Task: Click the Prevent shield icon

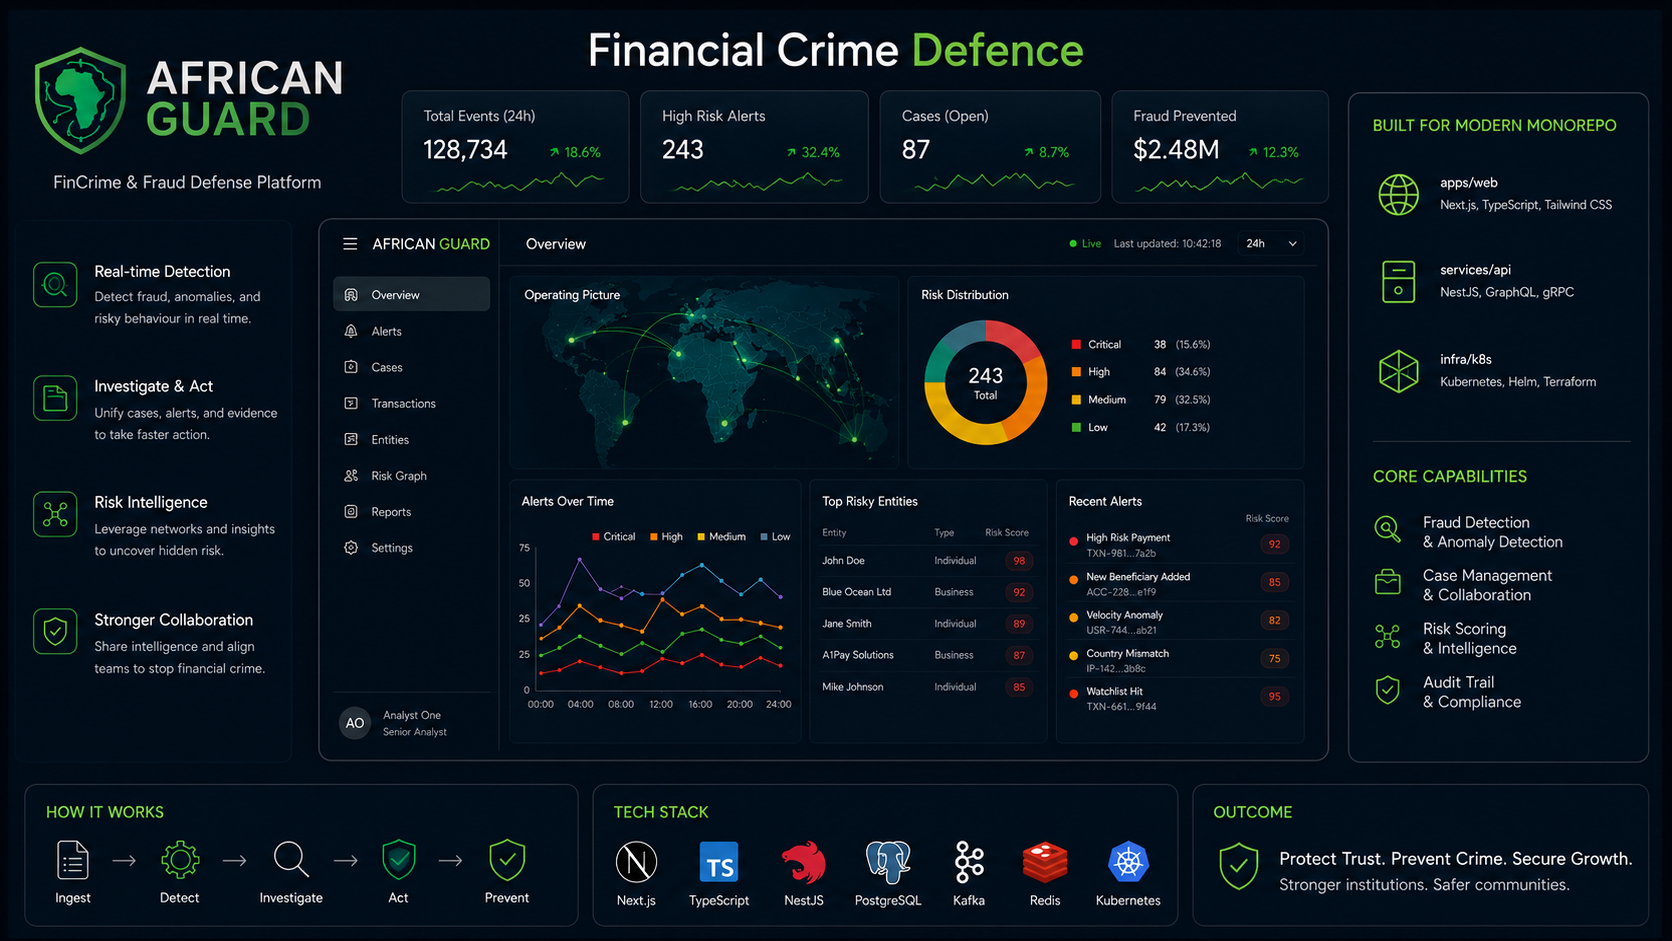Action: [507, 859]
